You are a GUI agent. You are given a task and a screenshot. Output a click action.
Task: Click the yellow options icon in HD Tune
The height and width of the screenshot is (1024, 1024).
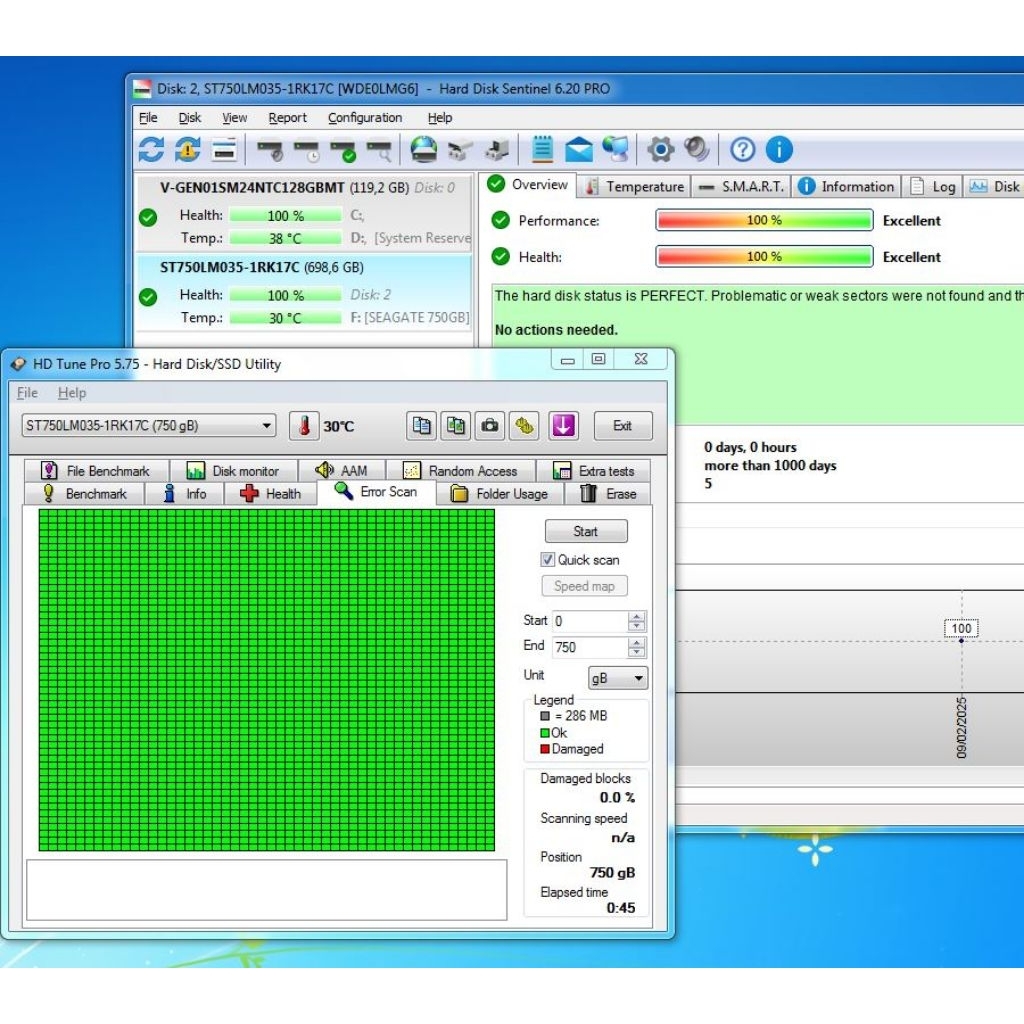tap(524, 426)
